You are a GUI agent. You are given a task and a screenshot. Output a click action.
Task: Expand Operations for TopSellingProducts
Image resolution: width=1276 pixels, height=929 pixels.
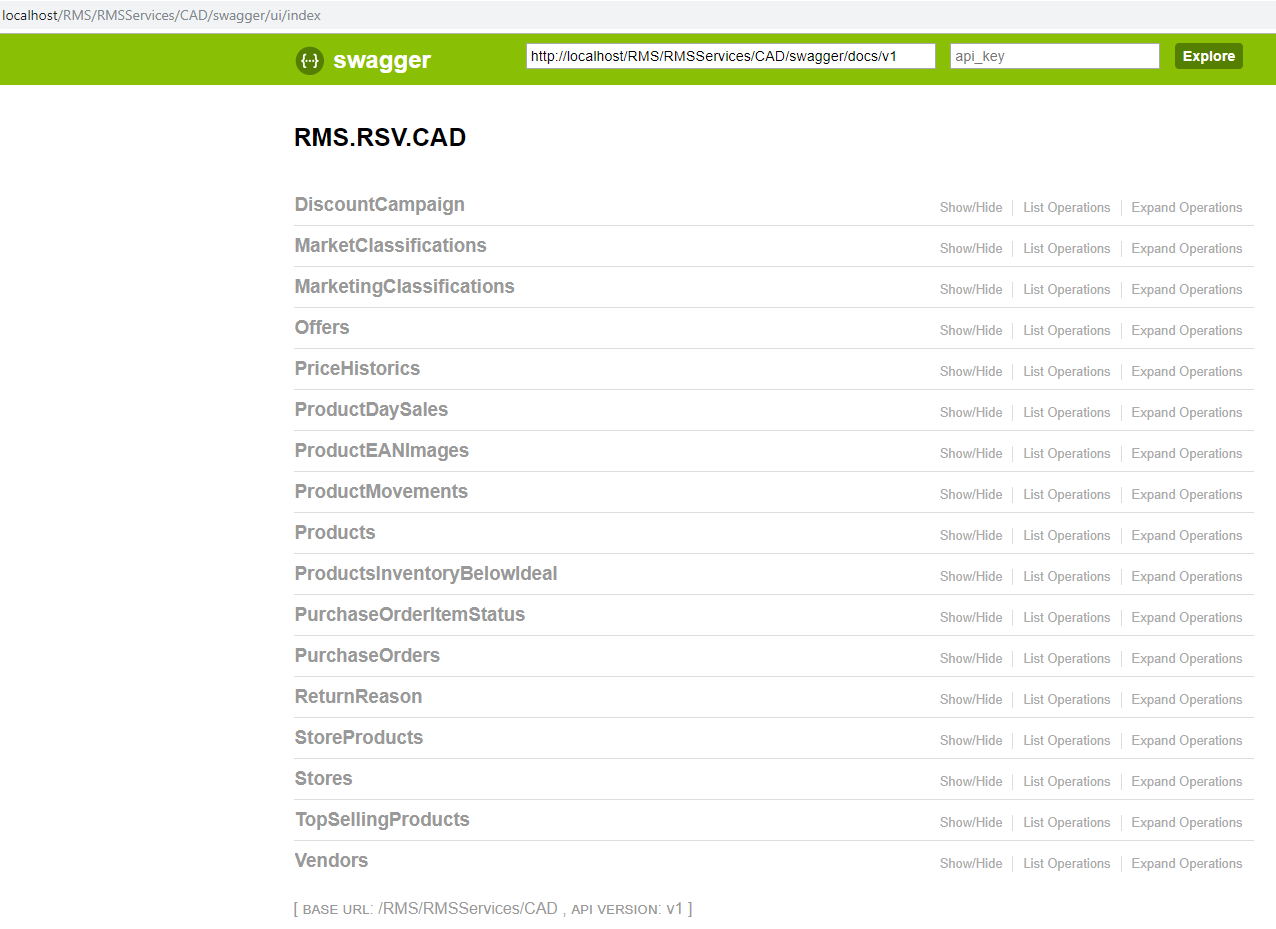click(1187, 823)
